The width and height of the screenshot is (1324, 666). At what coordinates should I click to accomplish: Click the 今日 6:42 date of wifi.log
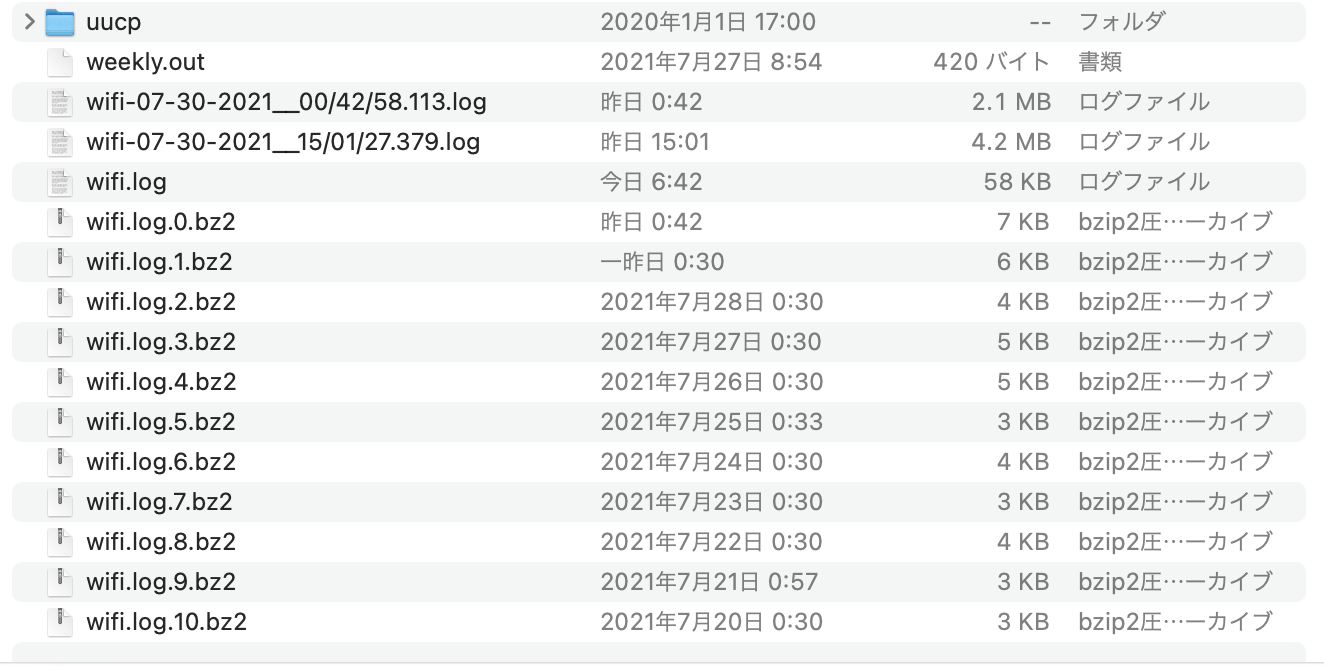pos(651,182)
